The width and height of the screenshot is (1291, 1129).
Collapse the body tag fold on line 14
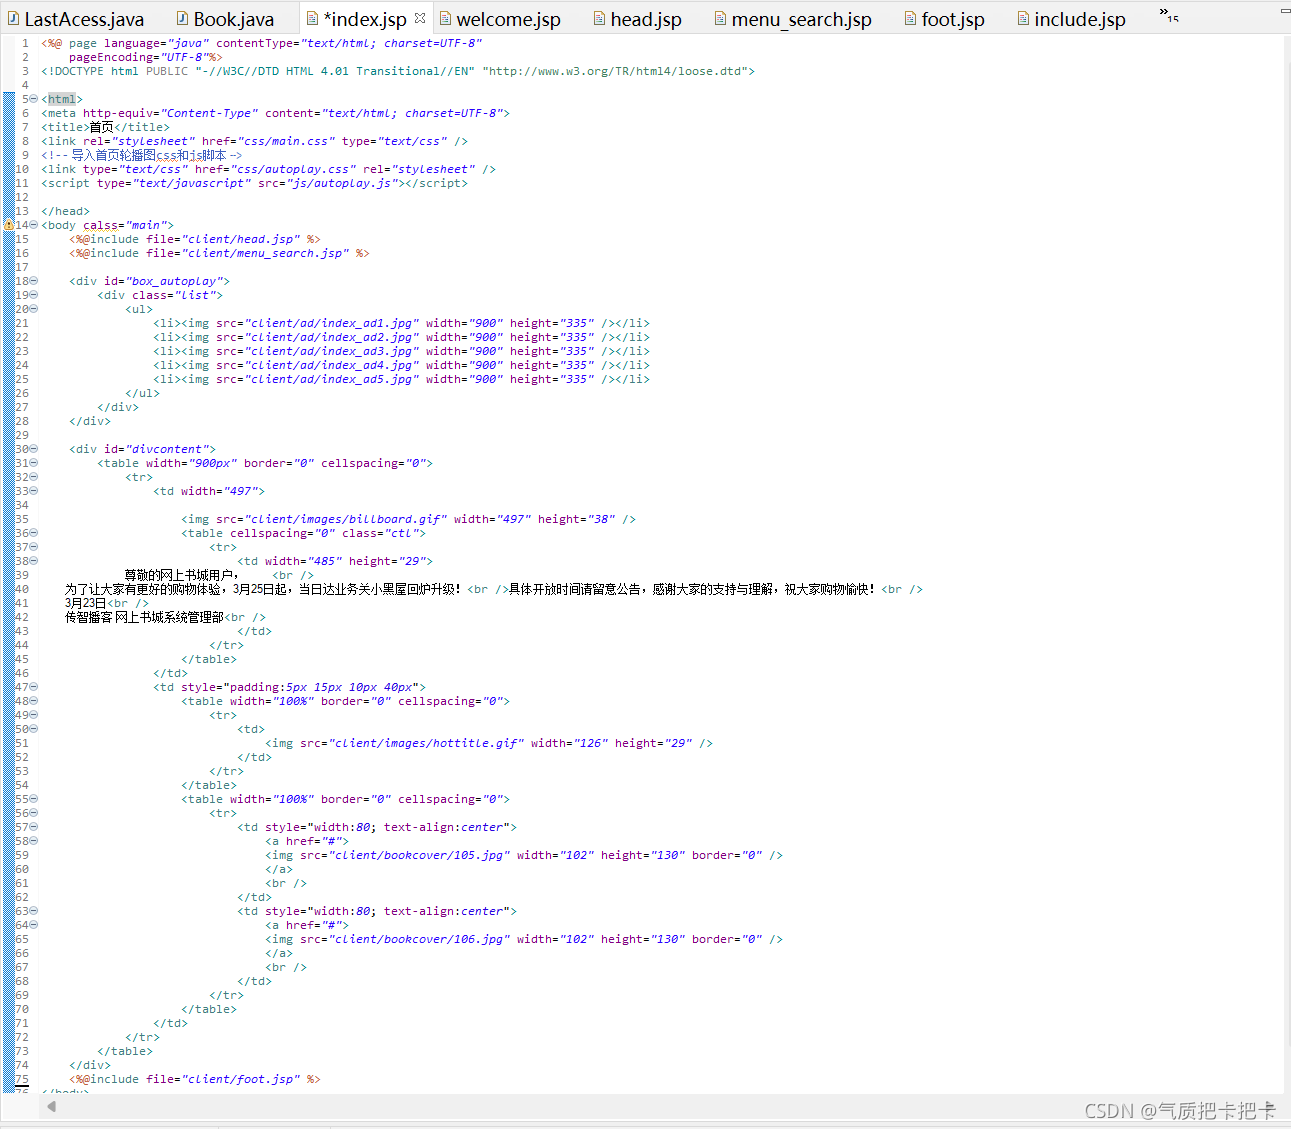coord(34,225)
